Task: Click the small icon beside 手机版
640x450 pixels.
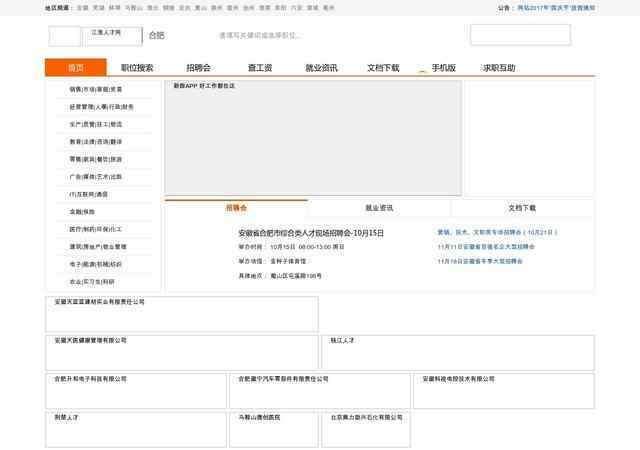Action: tap(422, 70)
